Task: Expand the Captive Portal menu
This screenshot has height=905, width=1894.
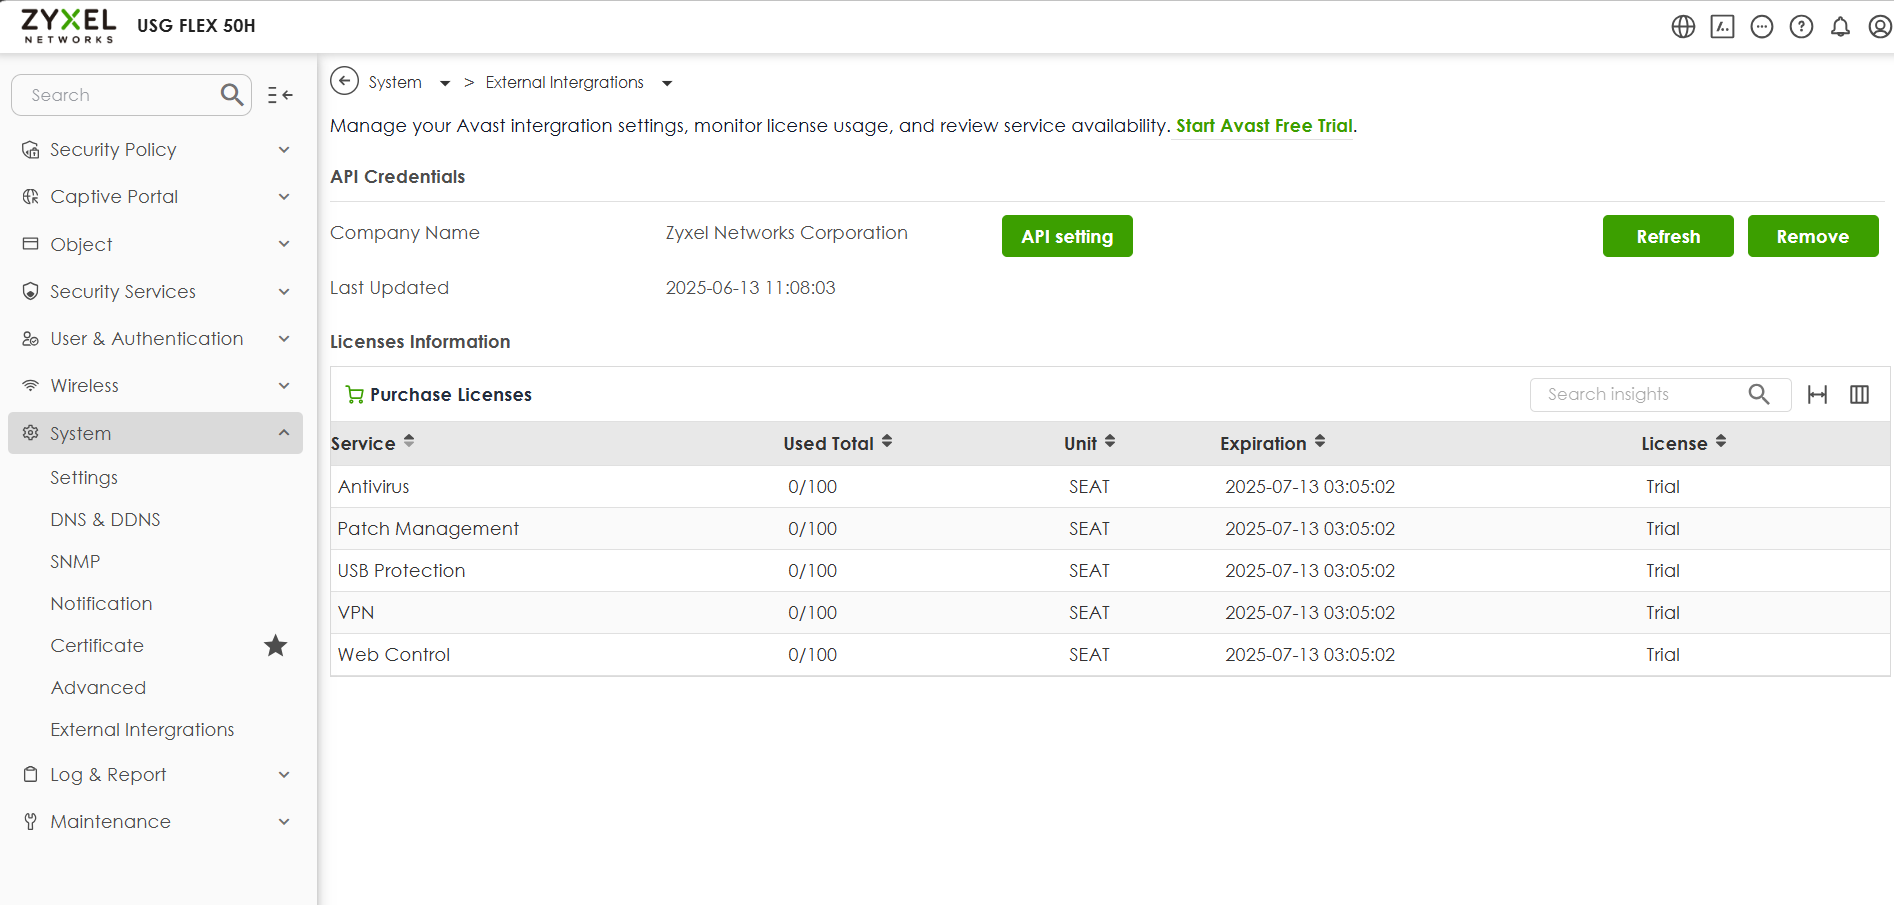Action: point(155,197)
